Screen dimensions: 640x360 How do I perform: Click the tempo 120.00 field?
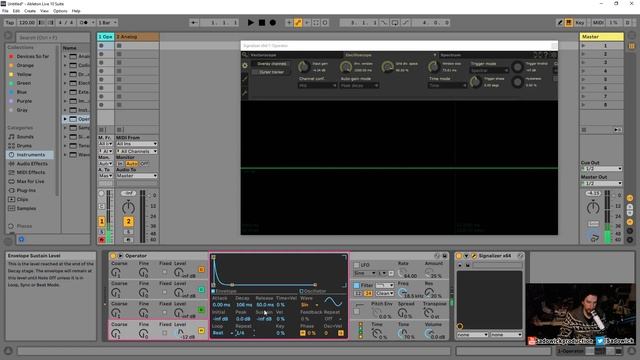27,22
